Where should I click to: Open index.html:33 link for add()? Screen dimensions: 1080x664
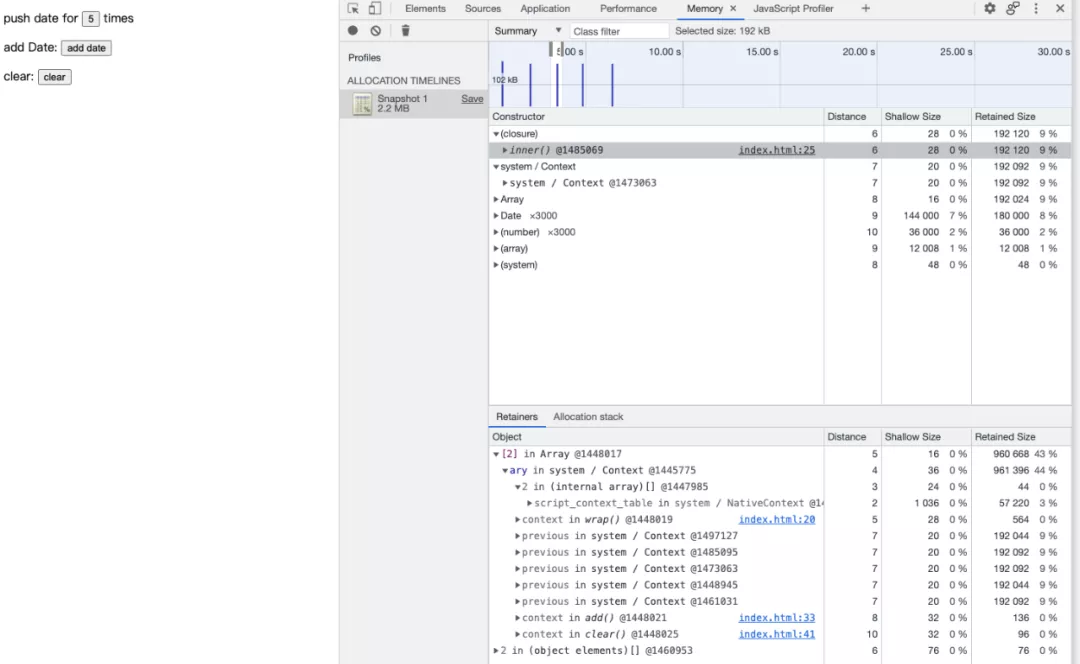[x=776, y=618]
